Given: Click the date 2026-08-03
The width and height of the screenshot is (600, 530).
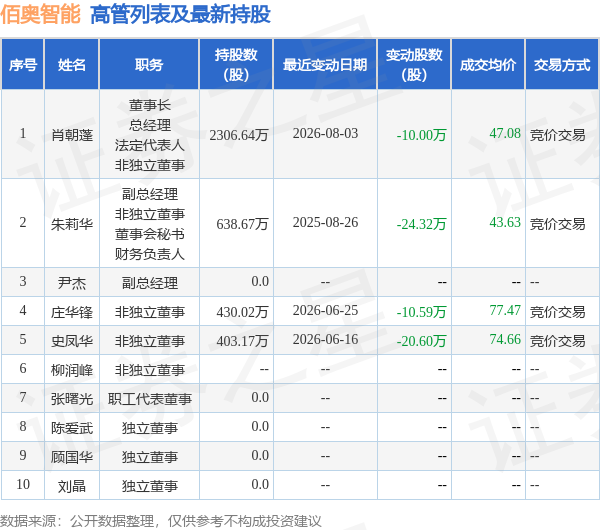Looking at the screenshot, I should pos(325,133).
